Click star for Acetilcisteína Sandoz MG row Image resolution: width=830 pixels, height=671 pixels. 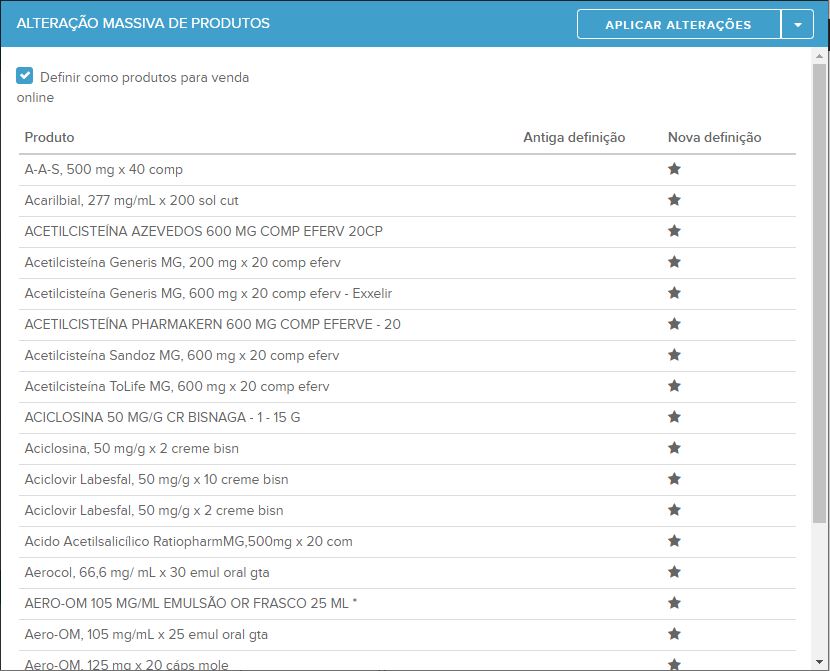point(674,355)
